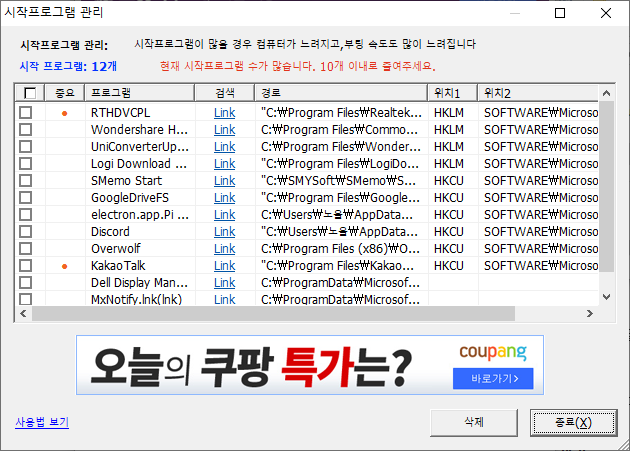Click the vertical scrollbar thumb
Viewport: 630px width, 451px height.
(x=607, y=187)
